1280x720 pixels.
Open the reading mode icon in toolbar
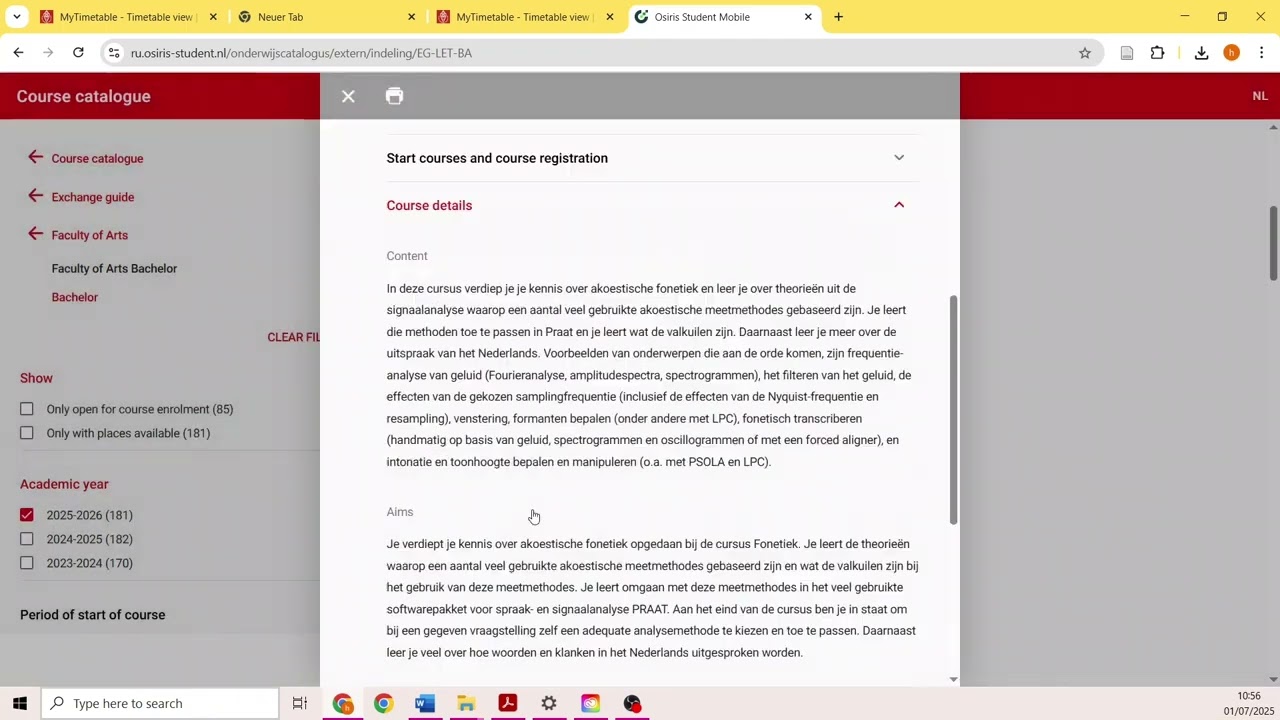pyautogui.click(x=1127, y=53)
